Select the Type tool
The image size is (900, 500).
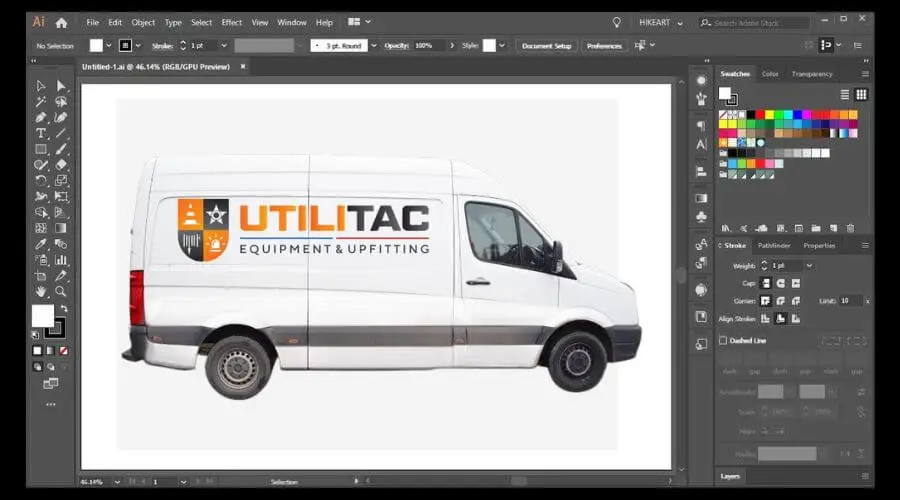point(41,133)
